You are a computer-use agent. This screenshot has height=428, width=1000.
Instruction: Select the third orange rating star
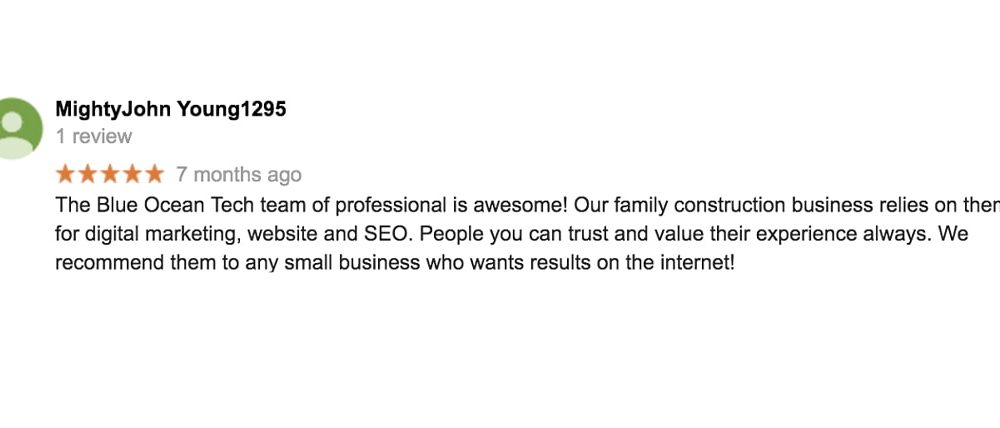(110, 173)
